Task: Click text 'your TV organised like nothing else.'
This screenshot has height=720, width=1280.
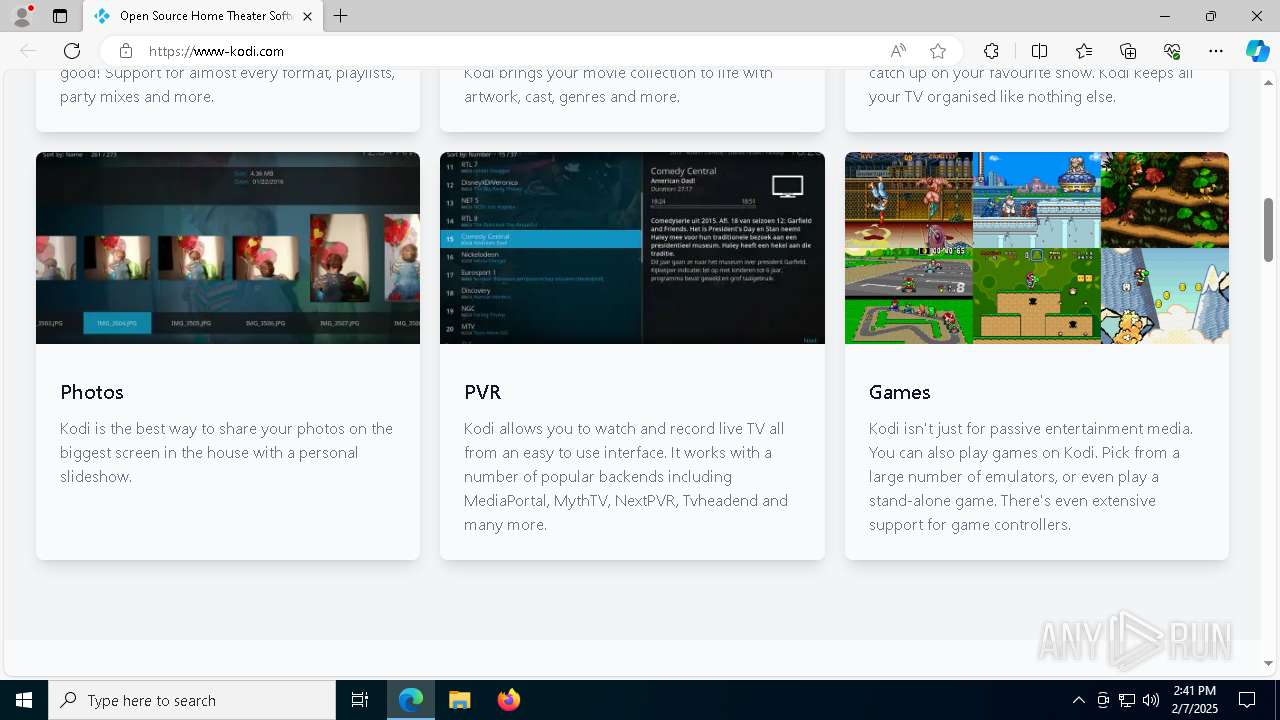Action: pos(992,97)
